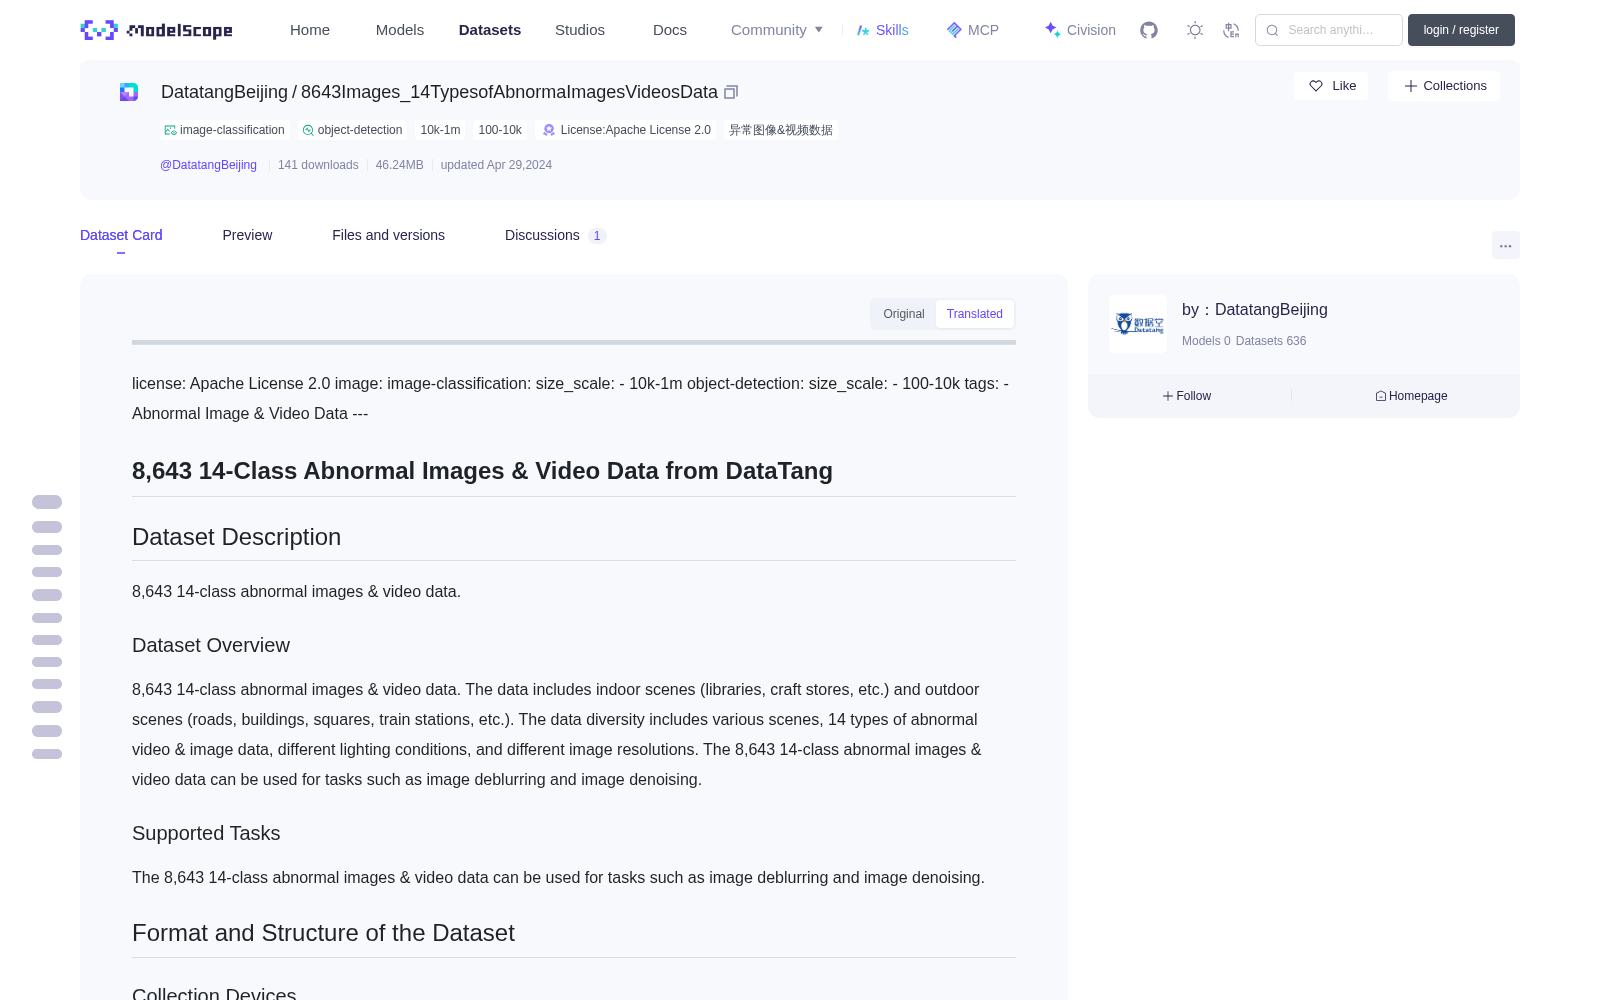Click DatatangBeijing in the dataset path title
This screenshot has width=1600, height=1000.
click(x=224, y=92)
